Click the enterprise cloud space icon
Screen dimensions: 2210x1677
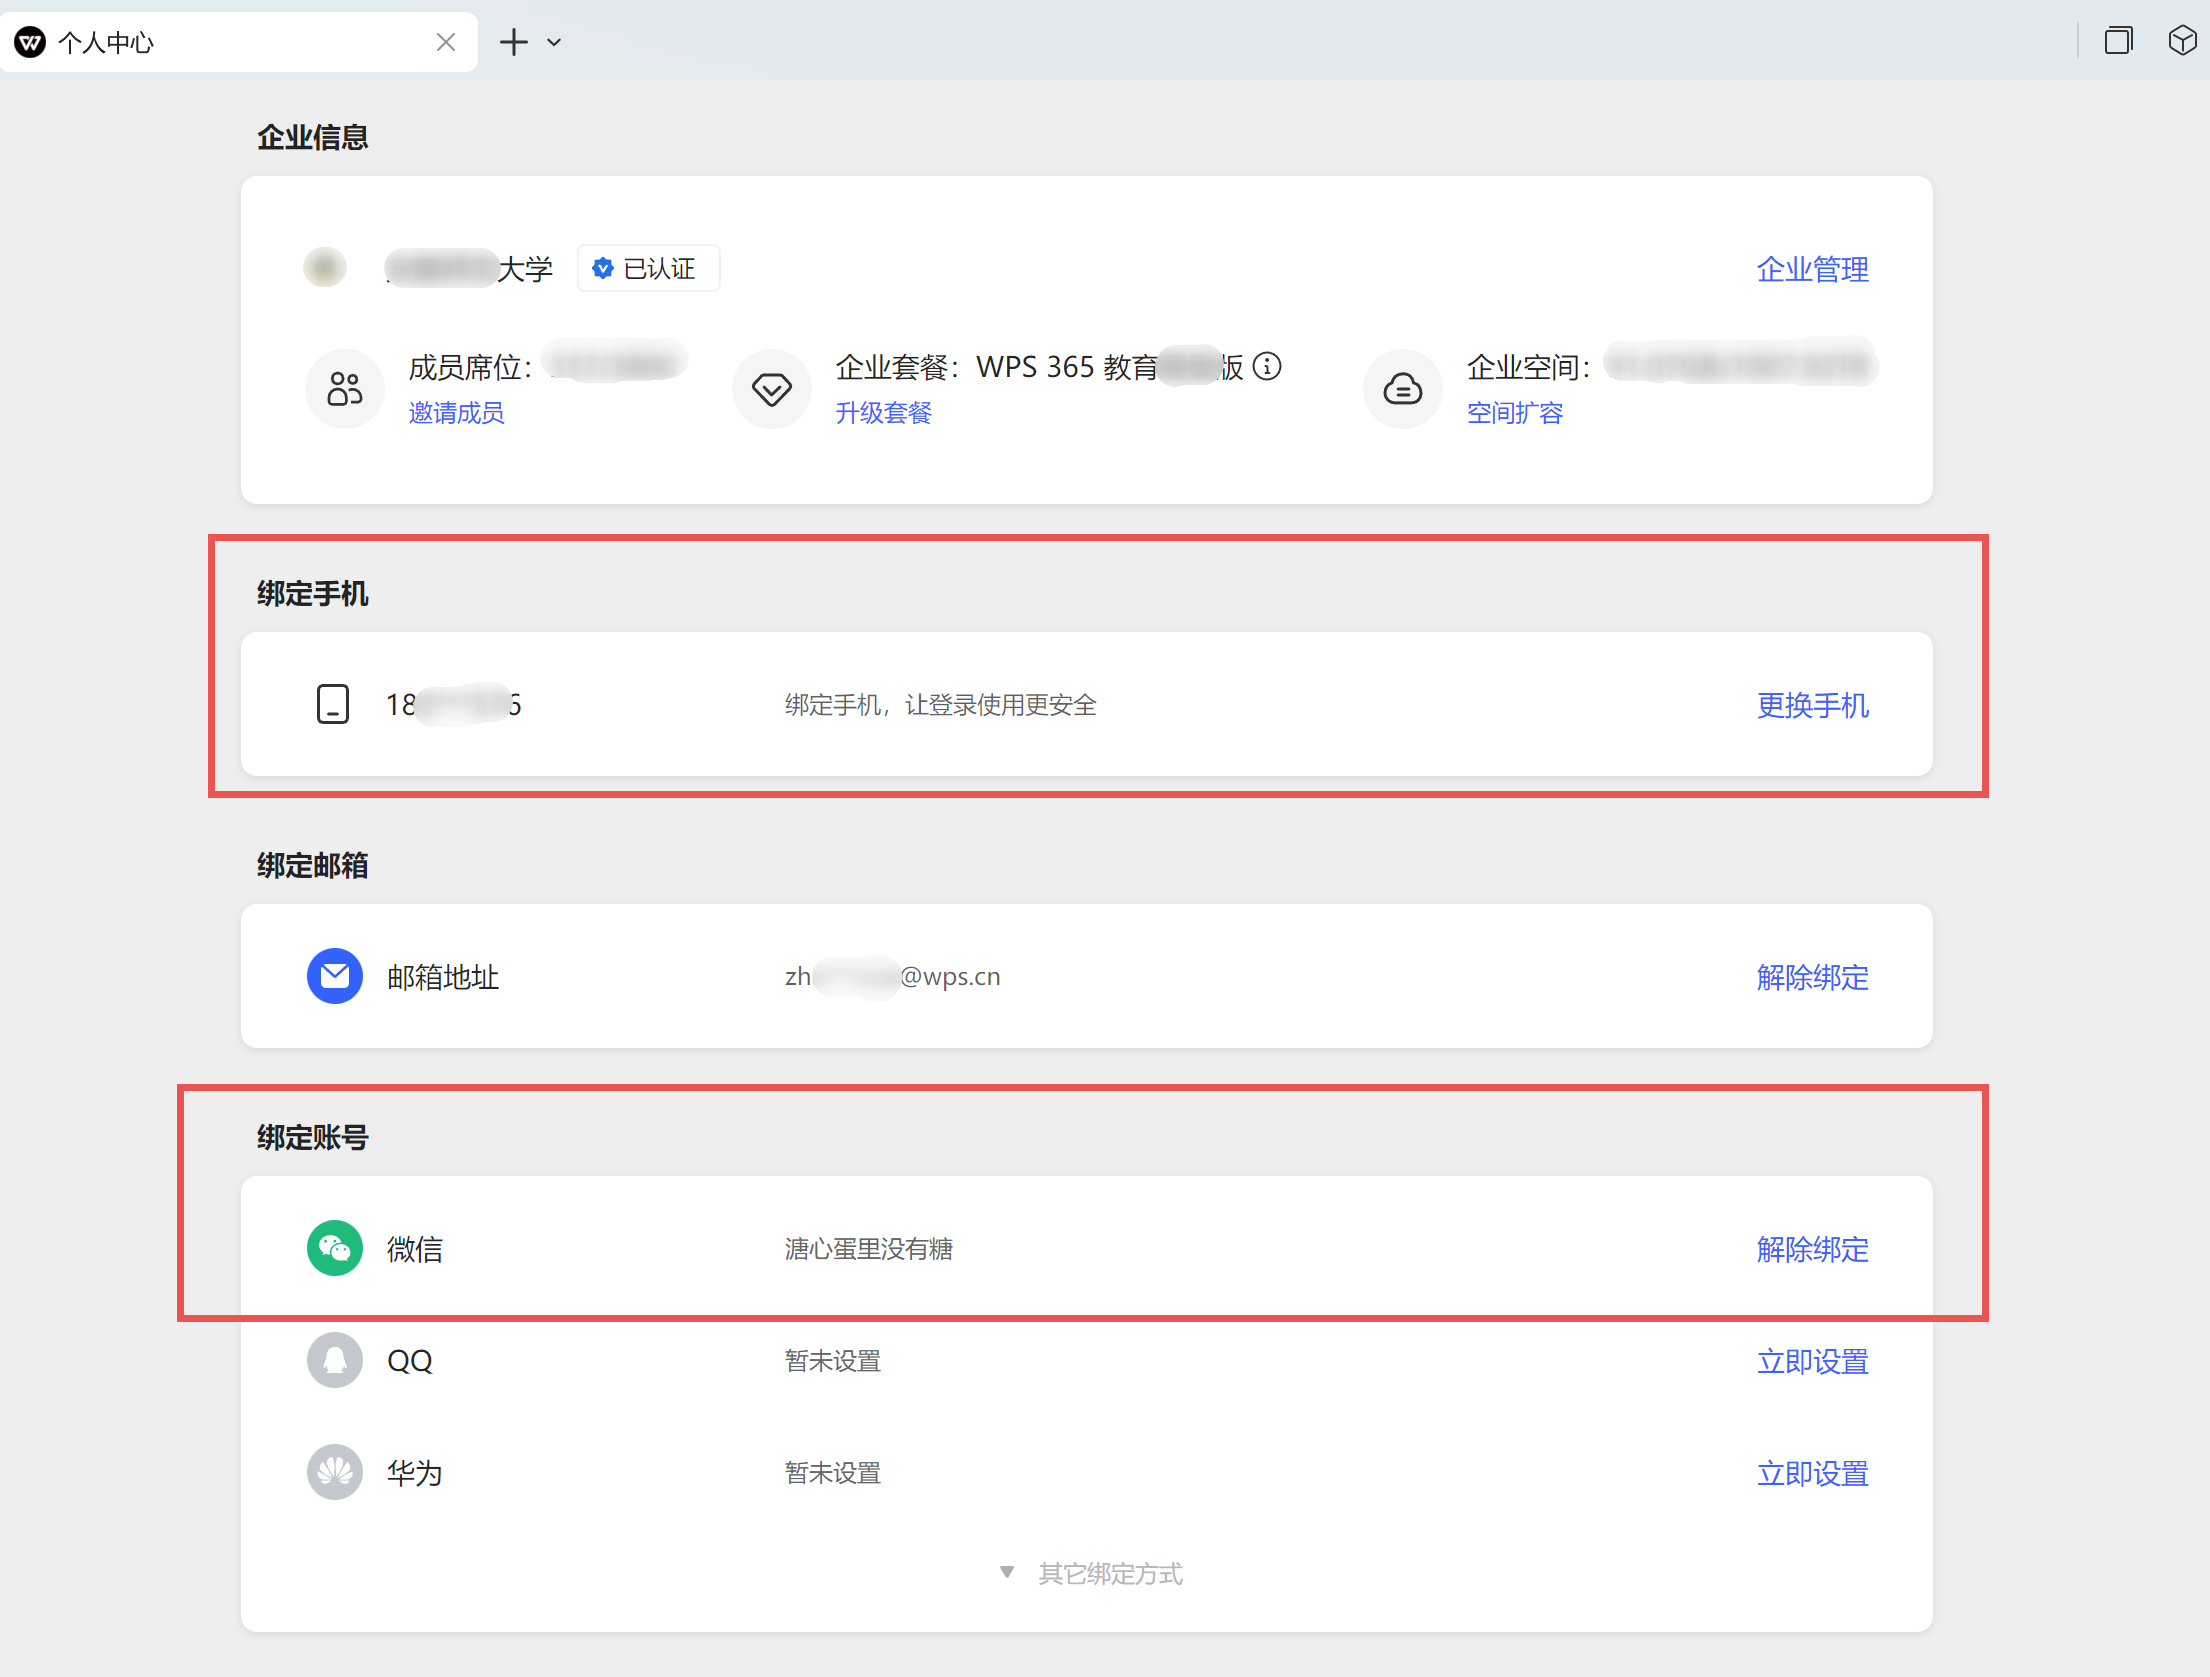click(1403, 389)
